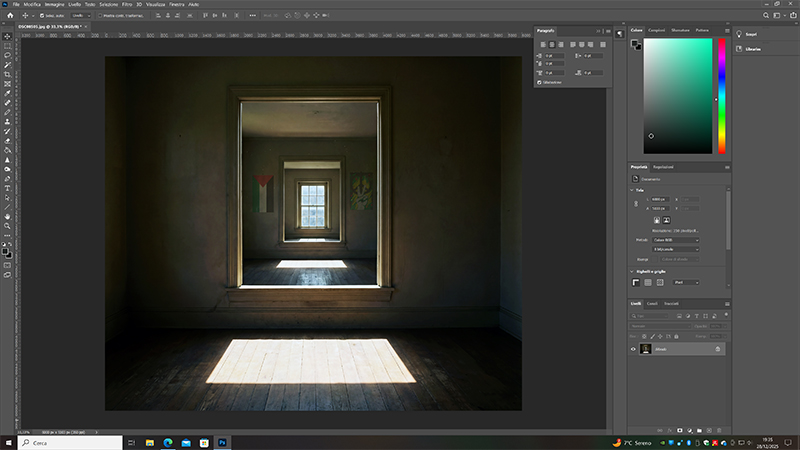The height and width of the screenshot is (450, 800).
Task: Select the Eyedropper tool
Action: (x=7, y=93)
